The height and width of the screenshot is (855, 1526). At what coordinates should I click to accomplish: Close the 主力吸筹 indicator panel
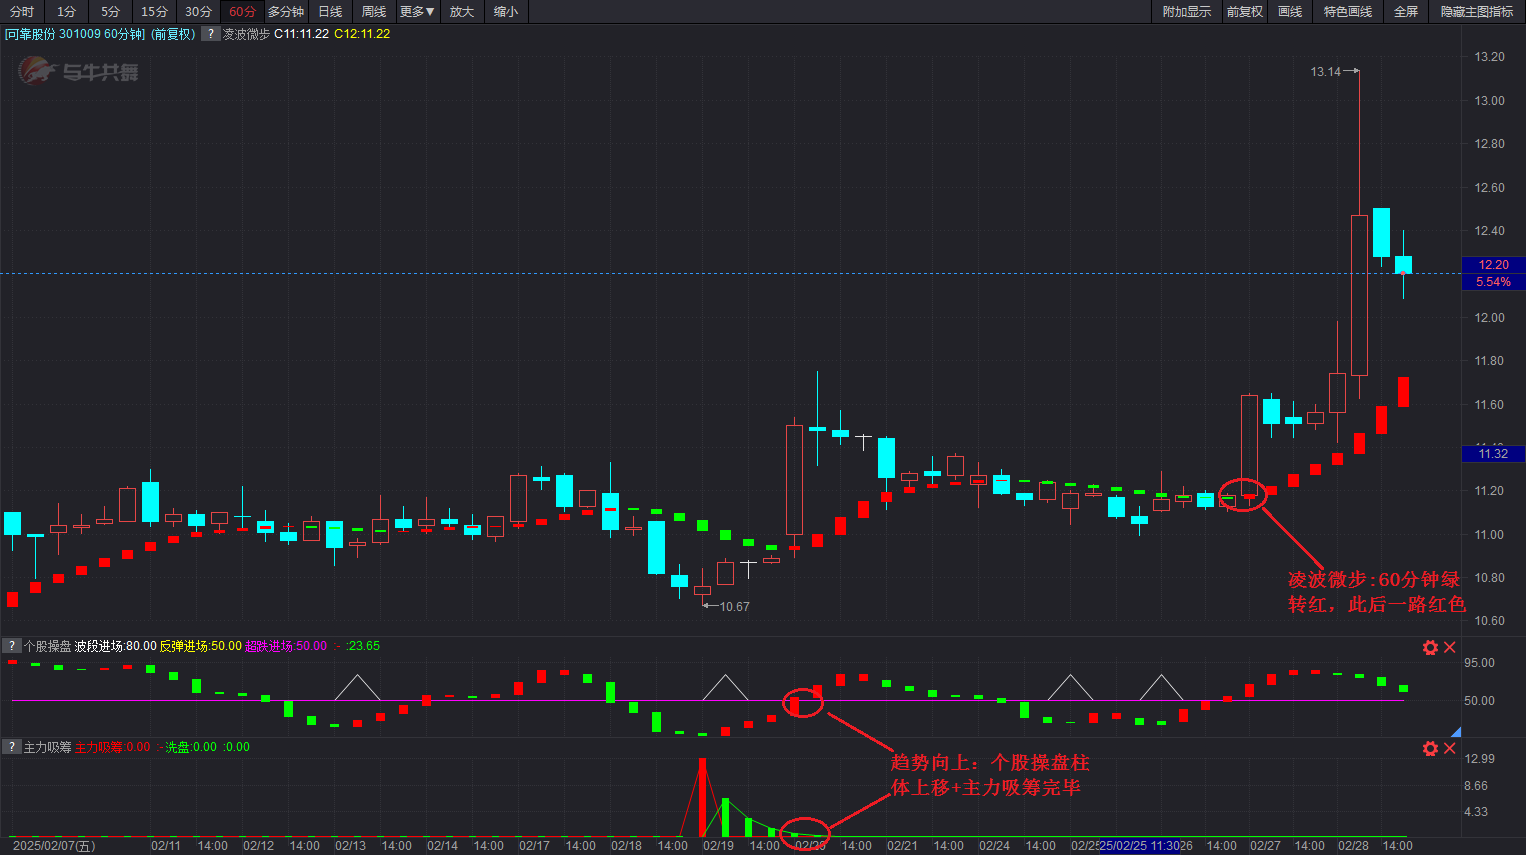coord(1450,748)
